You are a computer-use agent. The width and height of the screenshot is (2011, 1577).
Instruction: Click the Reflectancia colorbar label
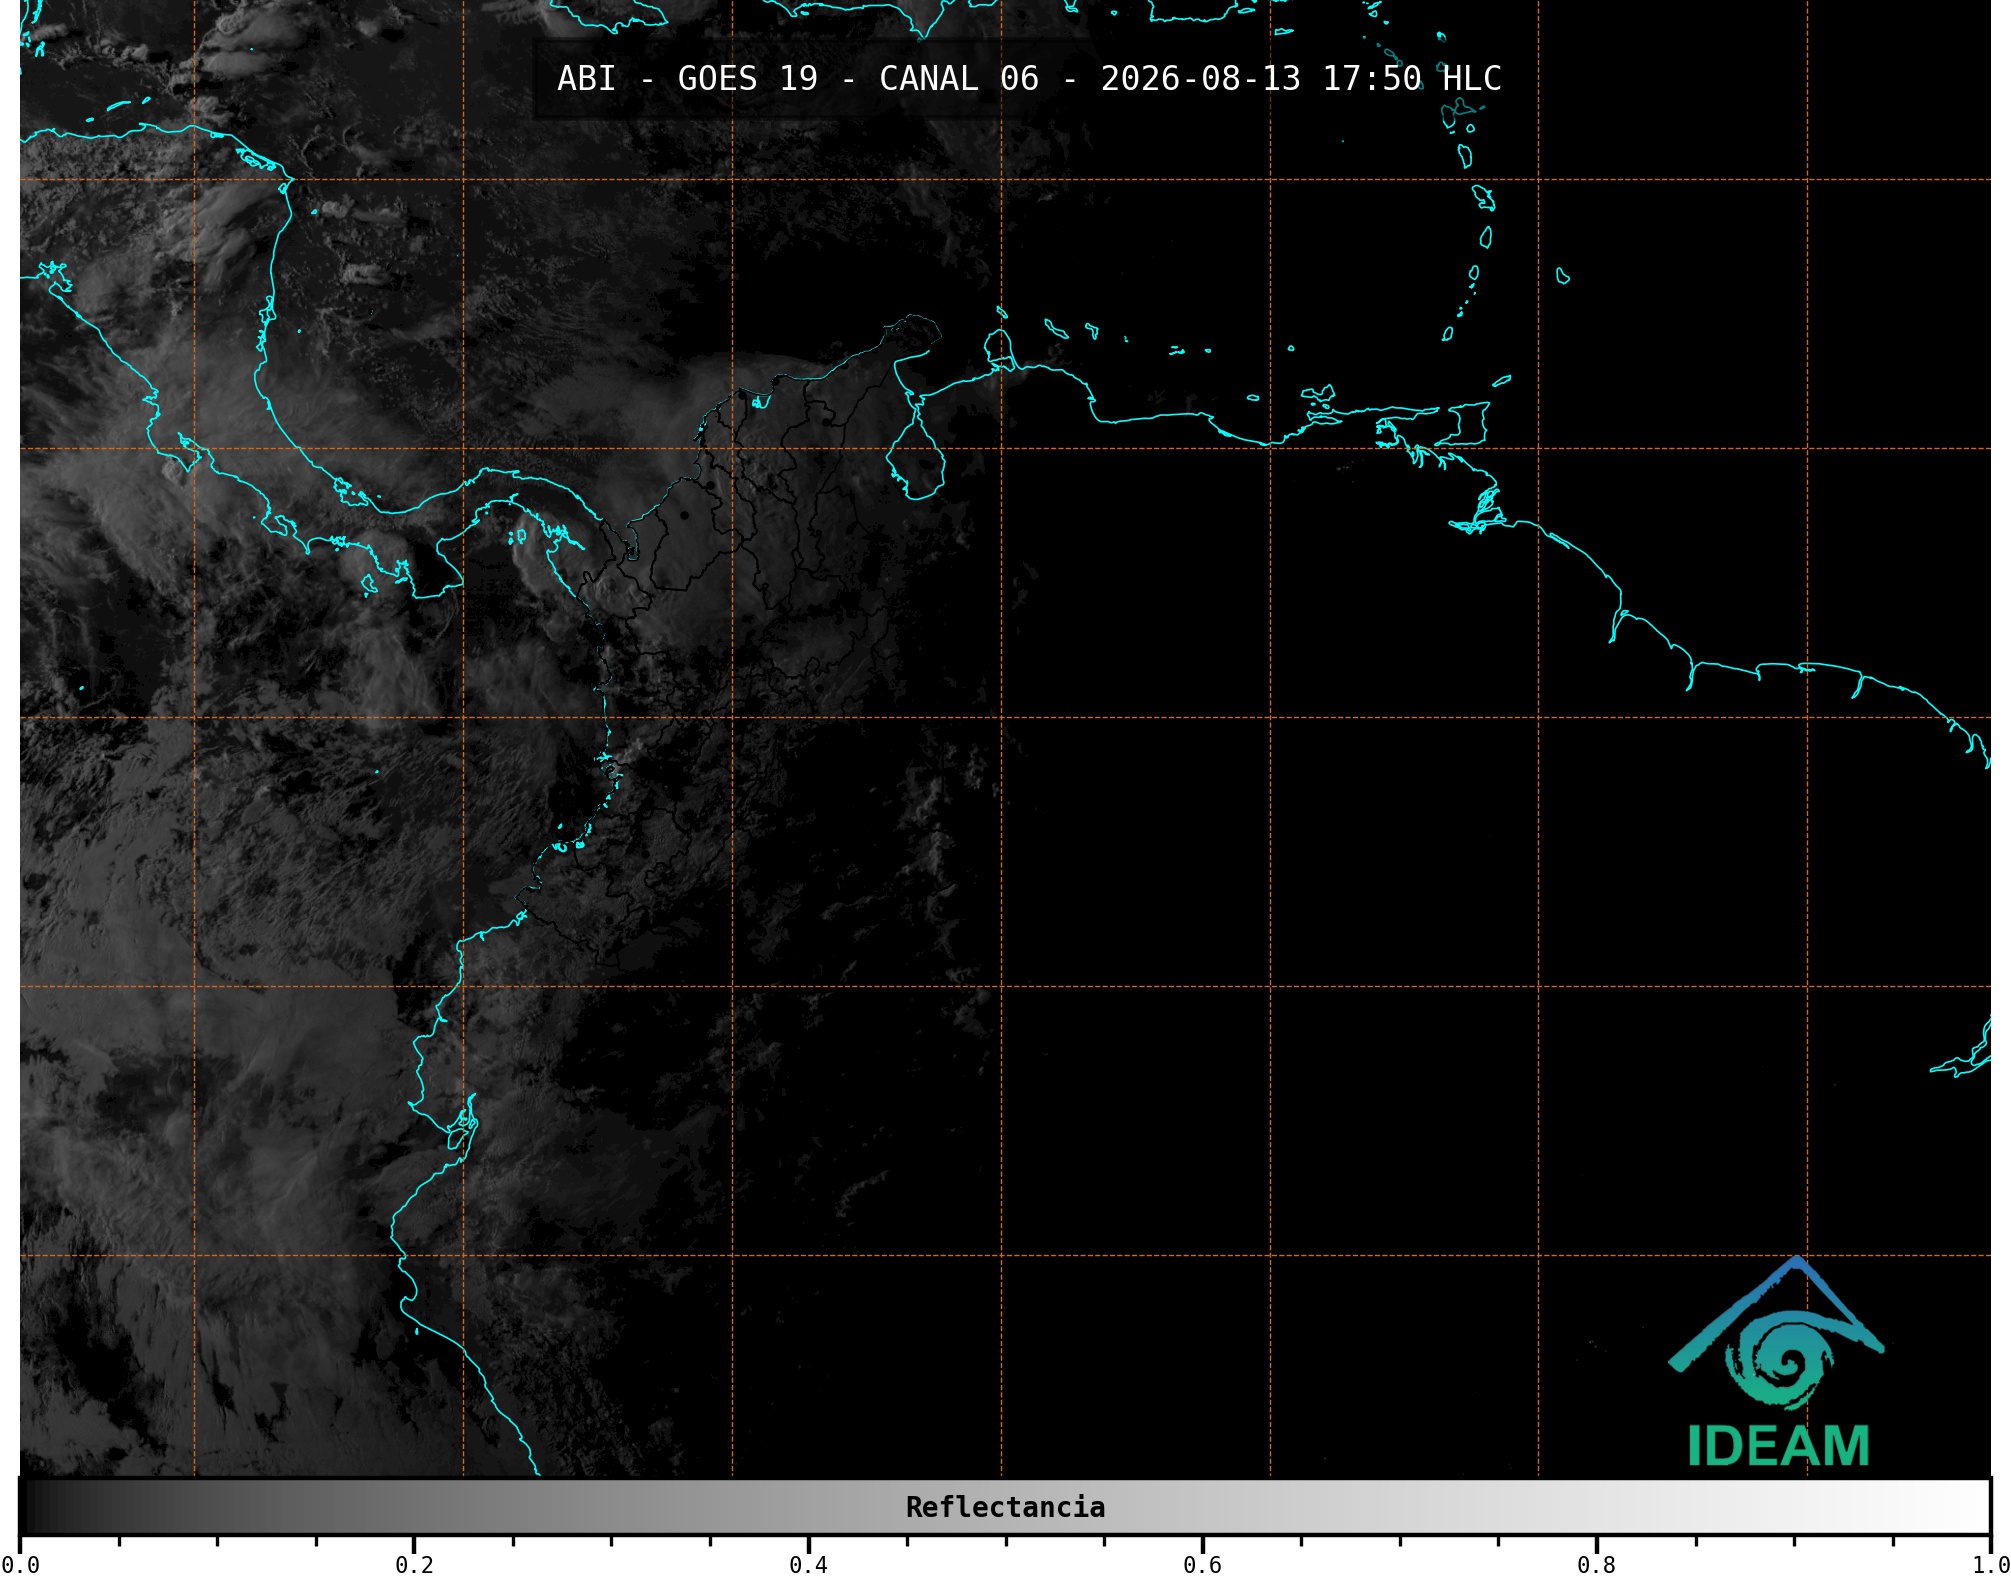pyautogui.click(x=1005, y=1507)
